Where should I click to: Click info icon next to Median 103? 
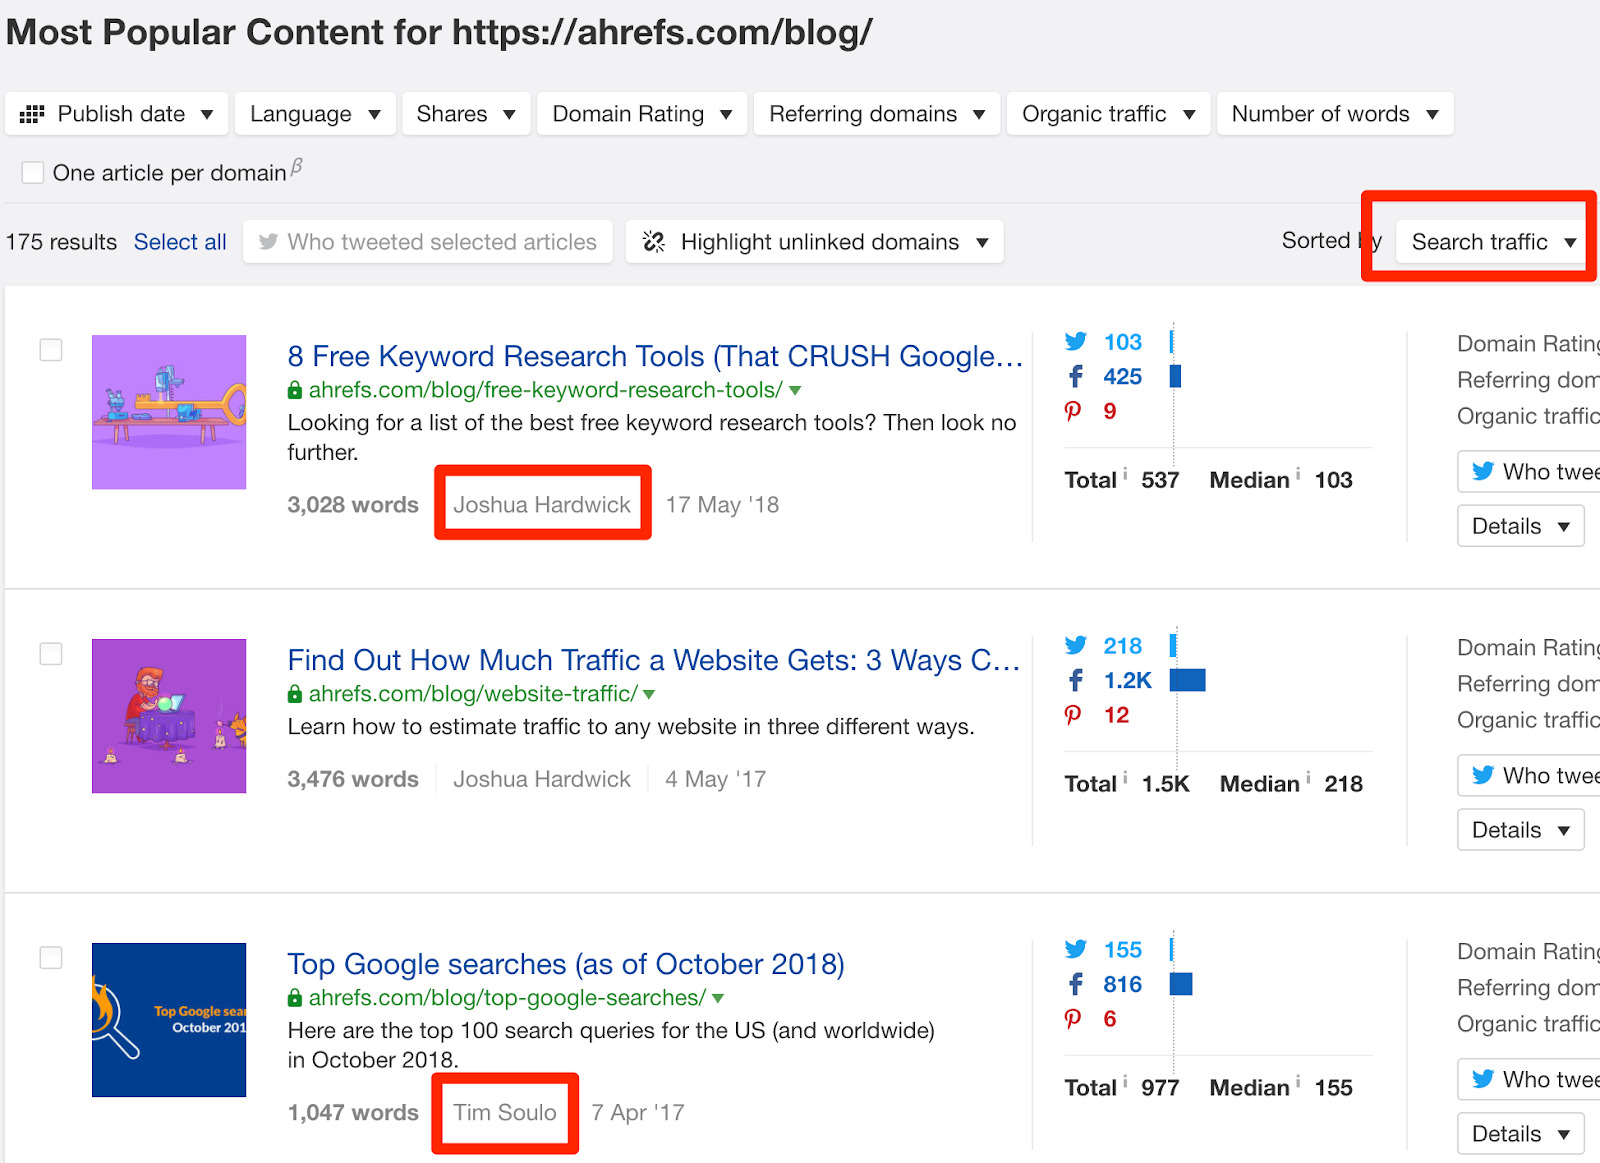(1299, 473)
